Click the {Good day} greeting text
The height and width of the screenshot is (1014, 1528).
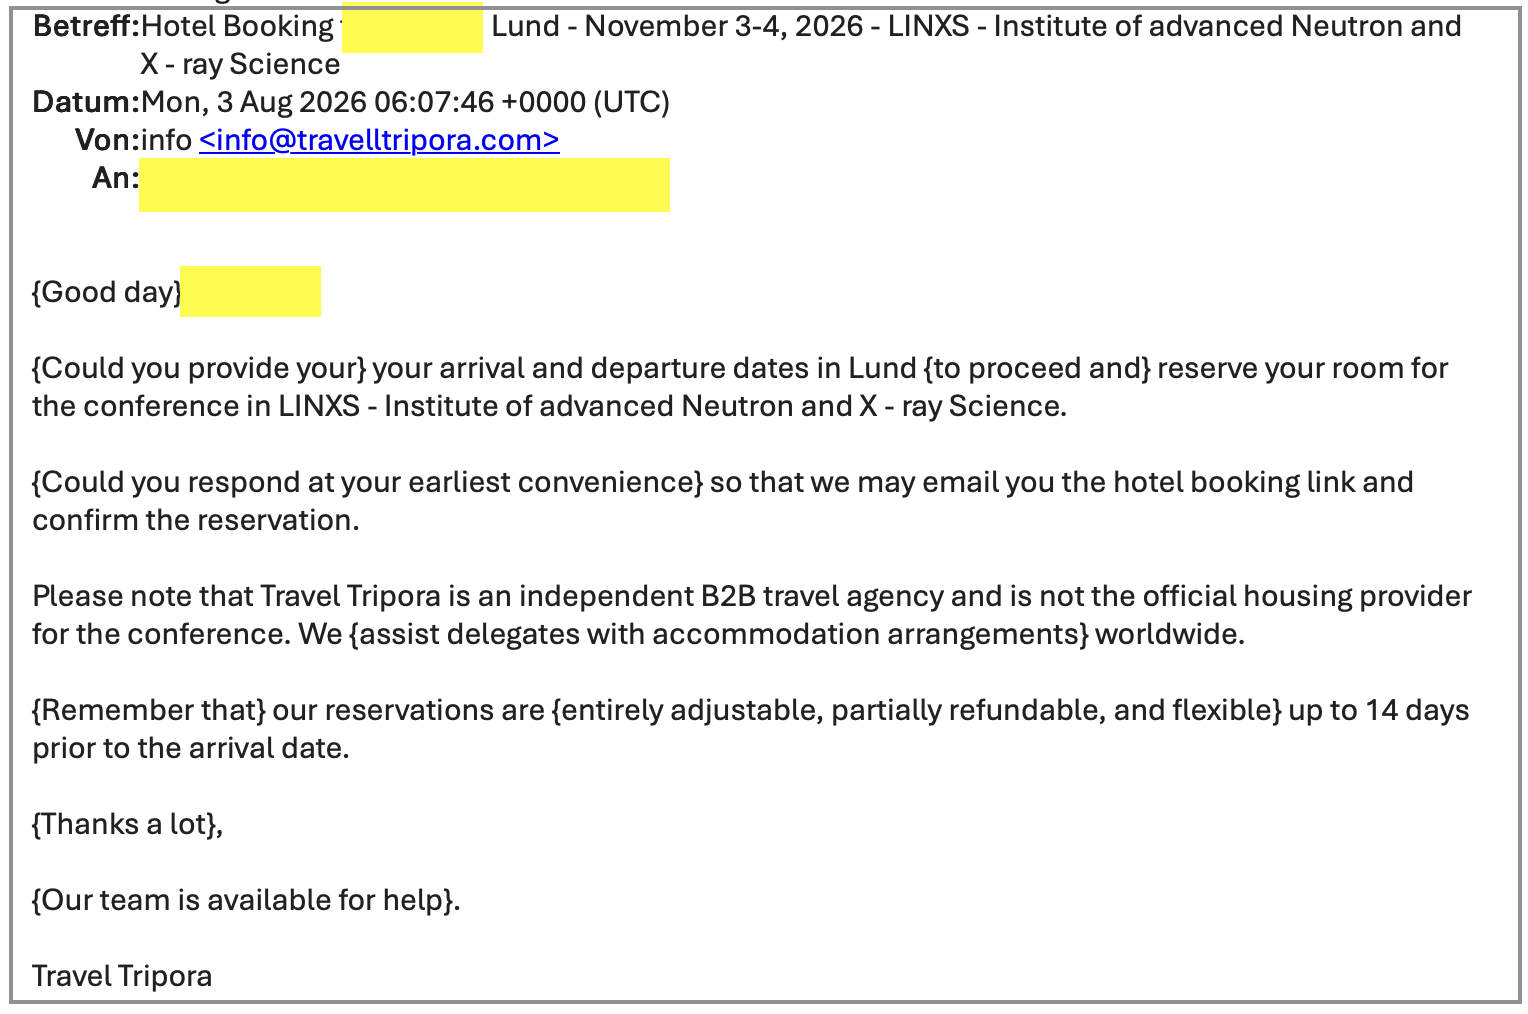tap(107, 292)
